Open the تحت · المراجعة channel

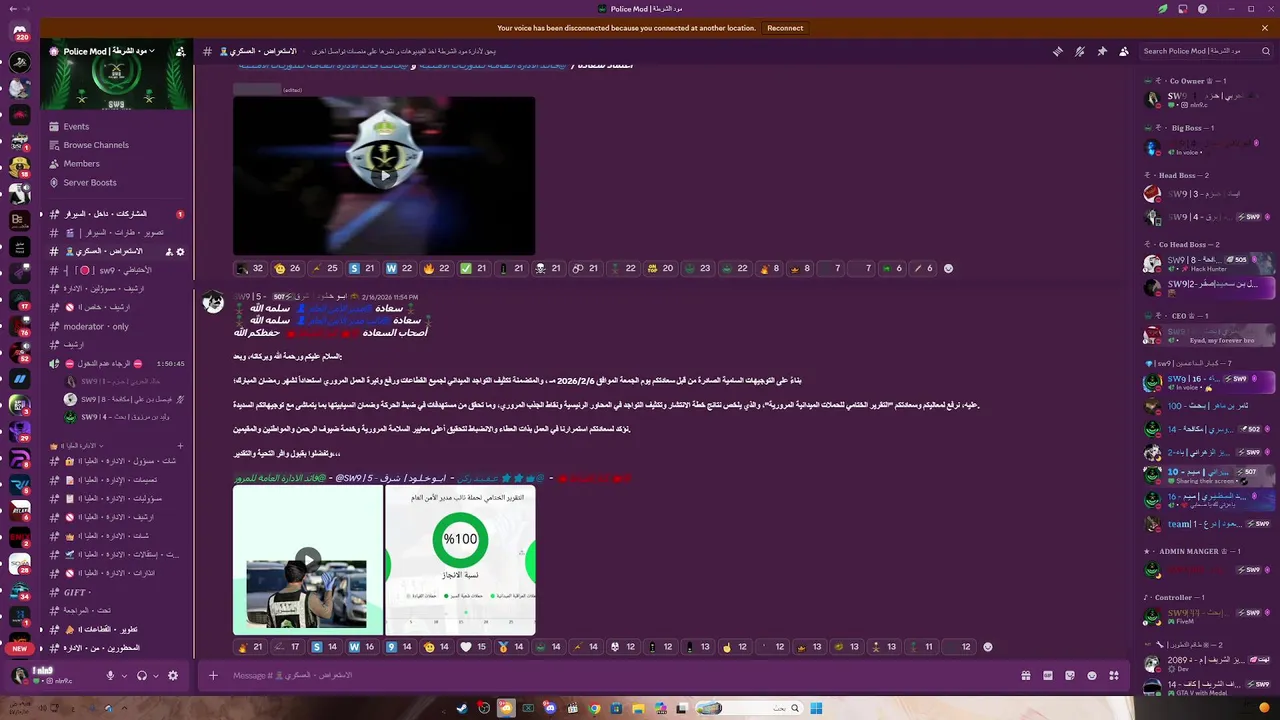[118, 610]
